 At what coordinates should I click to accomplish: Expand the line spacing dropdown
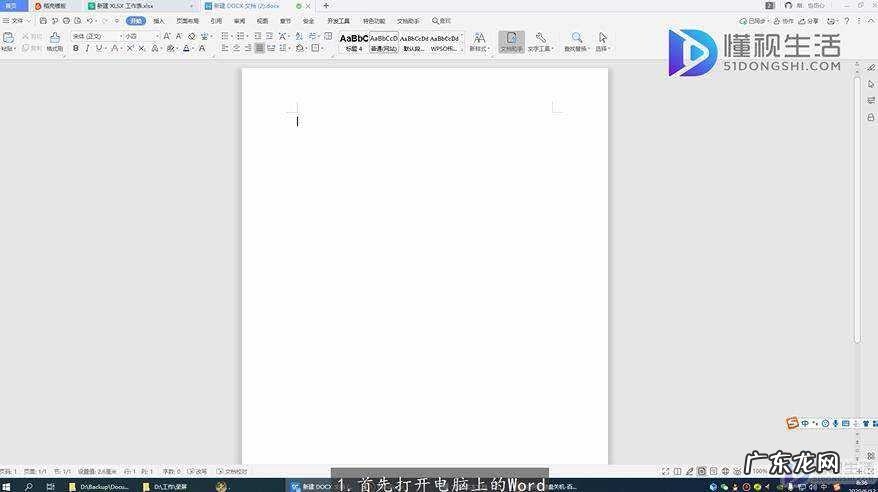pos(289,49)
